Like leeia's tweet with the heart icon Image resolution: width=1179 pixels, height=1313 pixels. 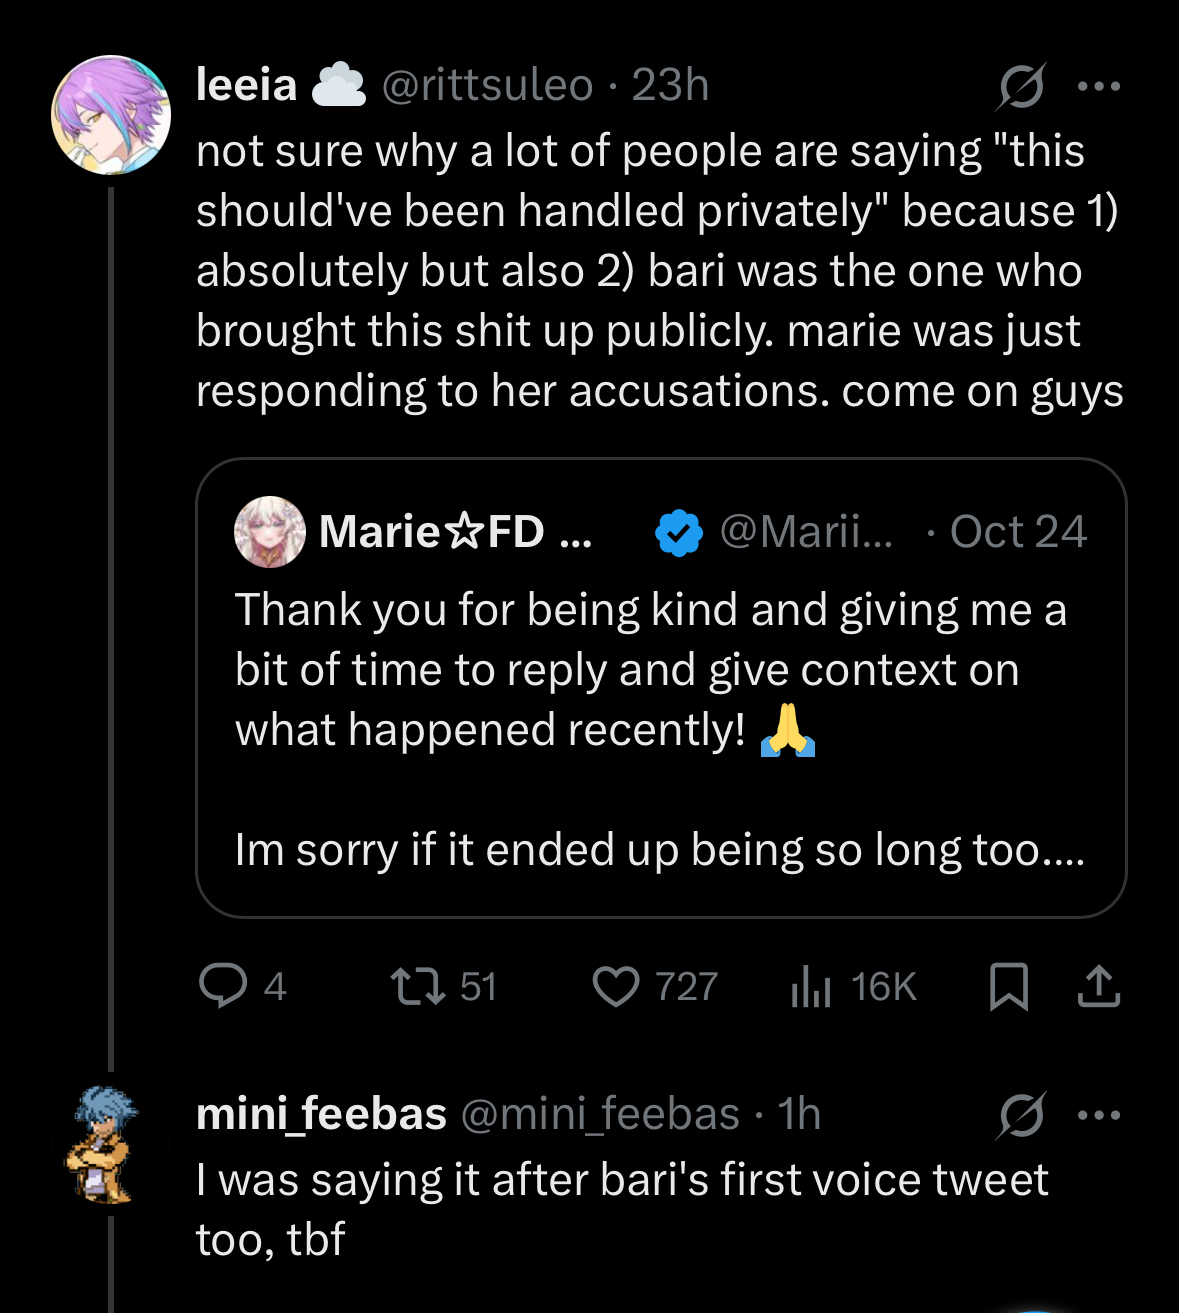point(616,986)
